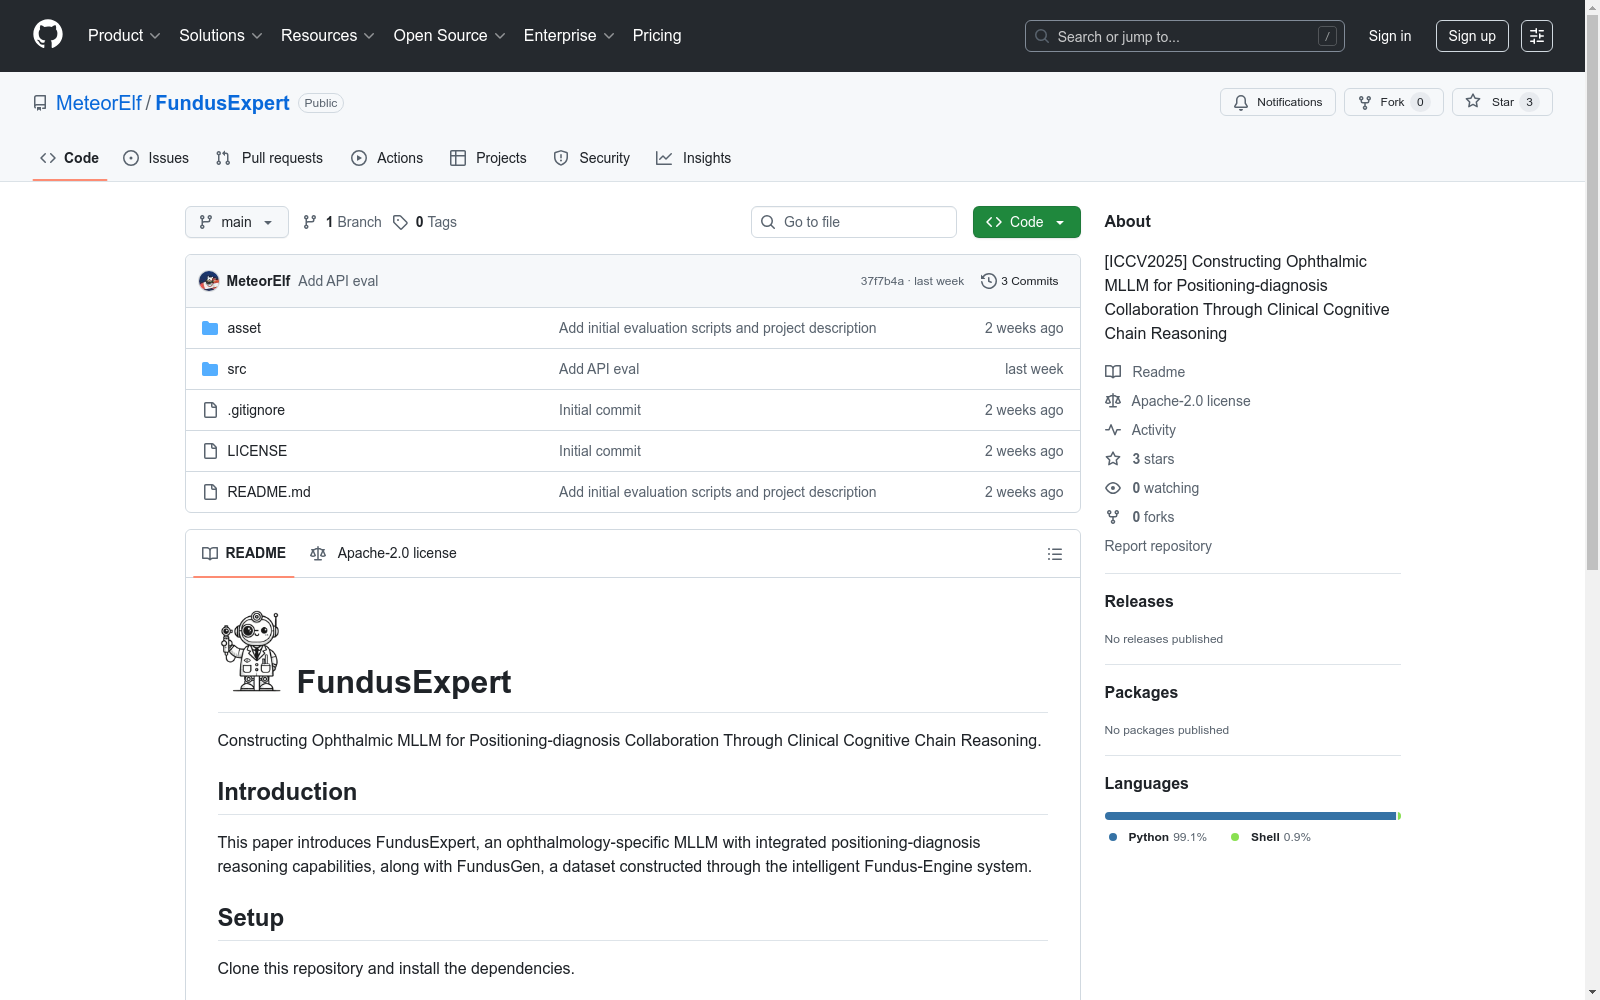Select the README tab
The height and width of the screenshot is (1000, 1600).
click(244, 553)
